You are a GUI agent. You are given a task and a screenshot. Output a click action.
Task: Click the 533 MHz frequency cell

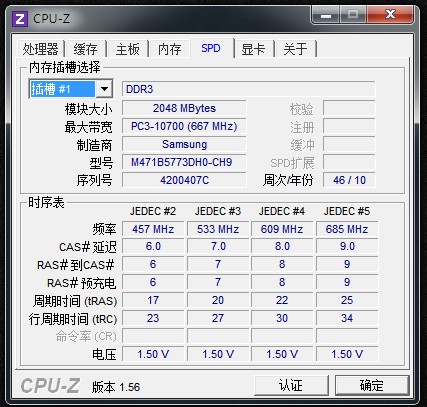[218, 229]
